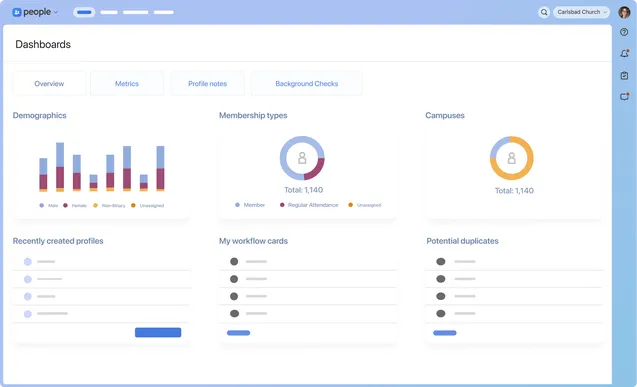
Task: Switch to the Metrics tab
Action: coord(127,84)
